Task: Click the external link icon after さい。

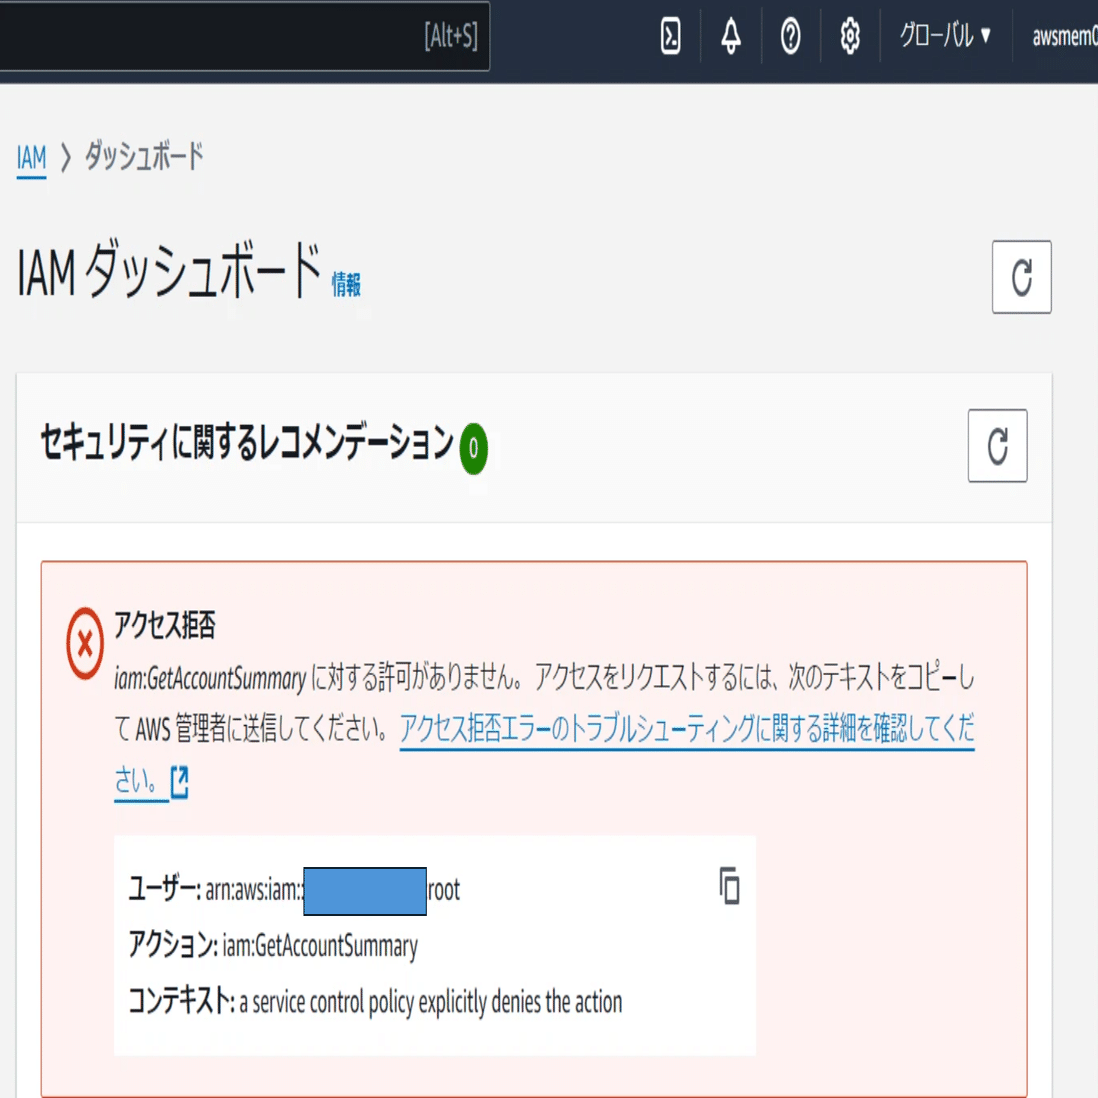Action: point(180,781)
